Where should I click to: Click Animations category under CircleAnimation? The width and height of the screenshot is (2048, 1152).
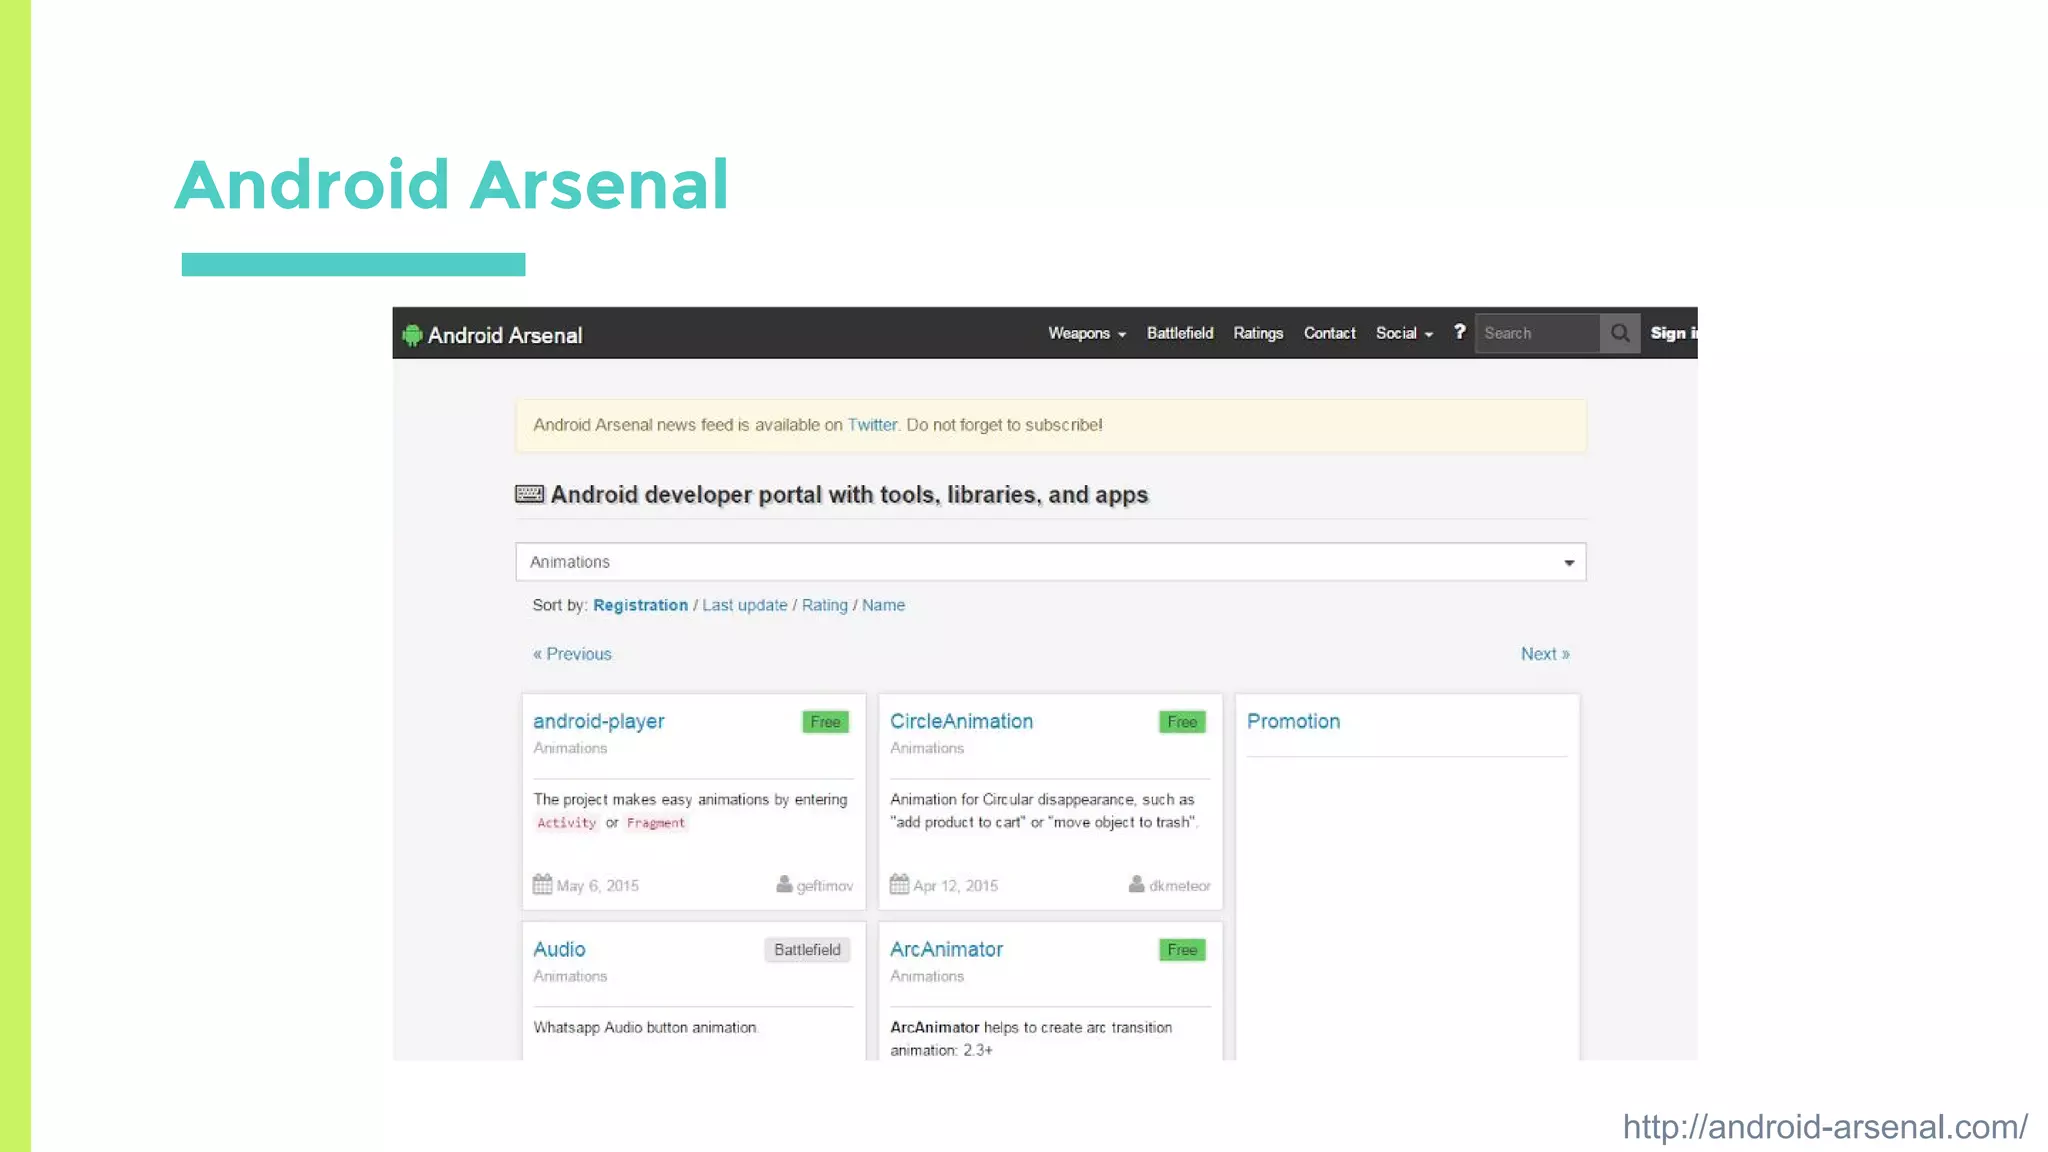[927, 748]
